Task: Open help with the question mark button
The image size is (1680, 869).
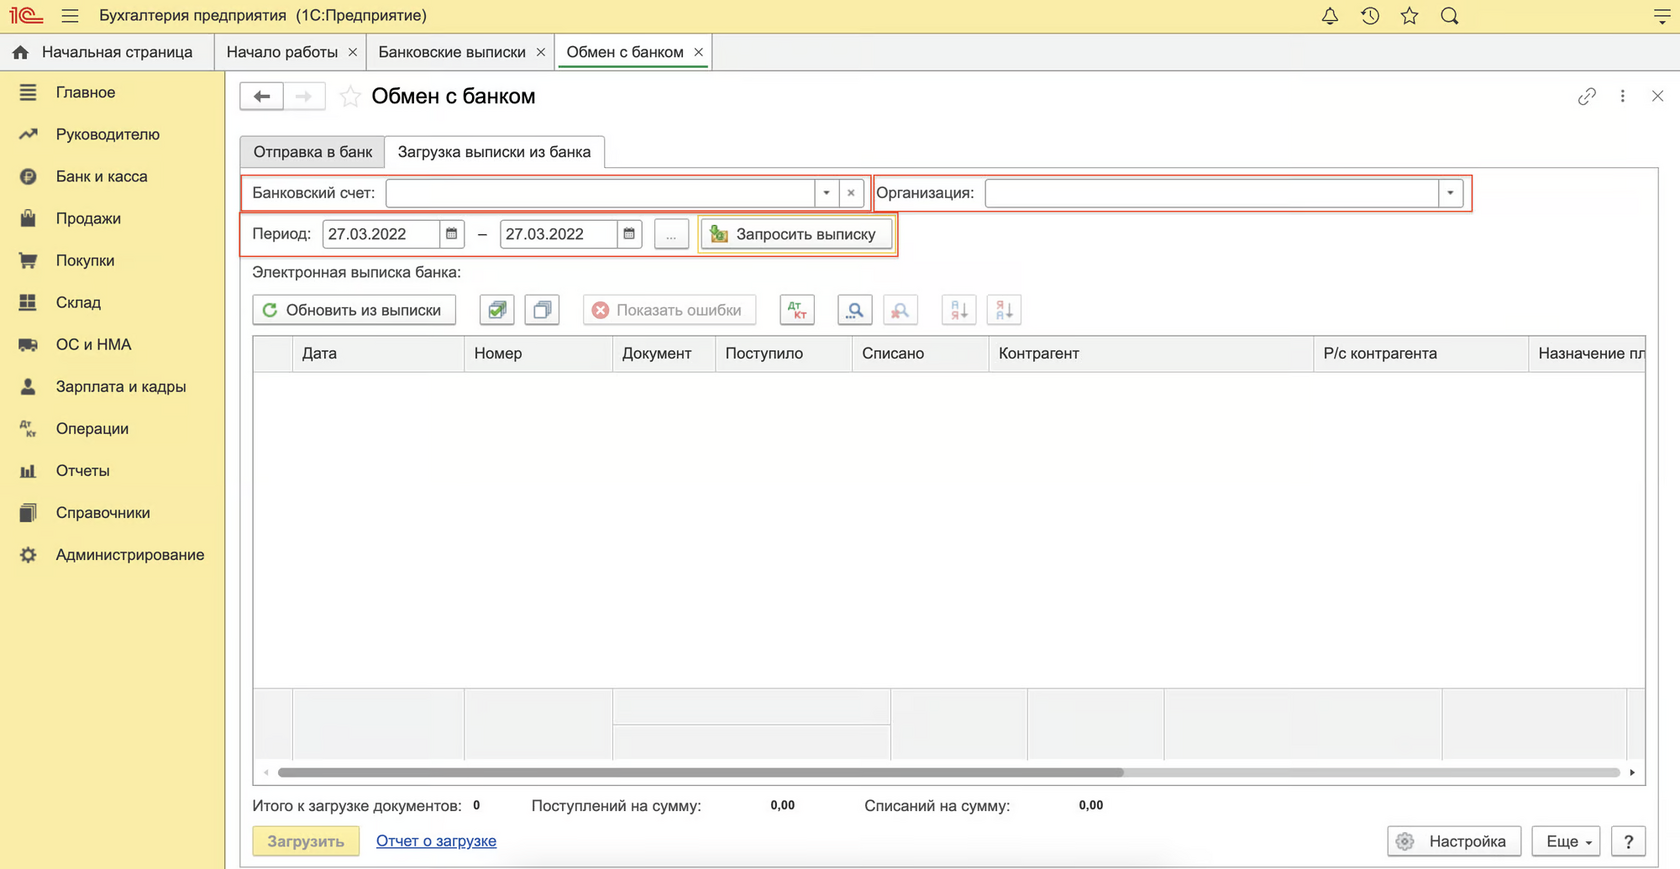Action: point(1628,841)
